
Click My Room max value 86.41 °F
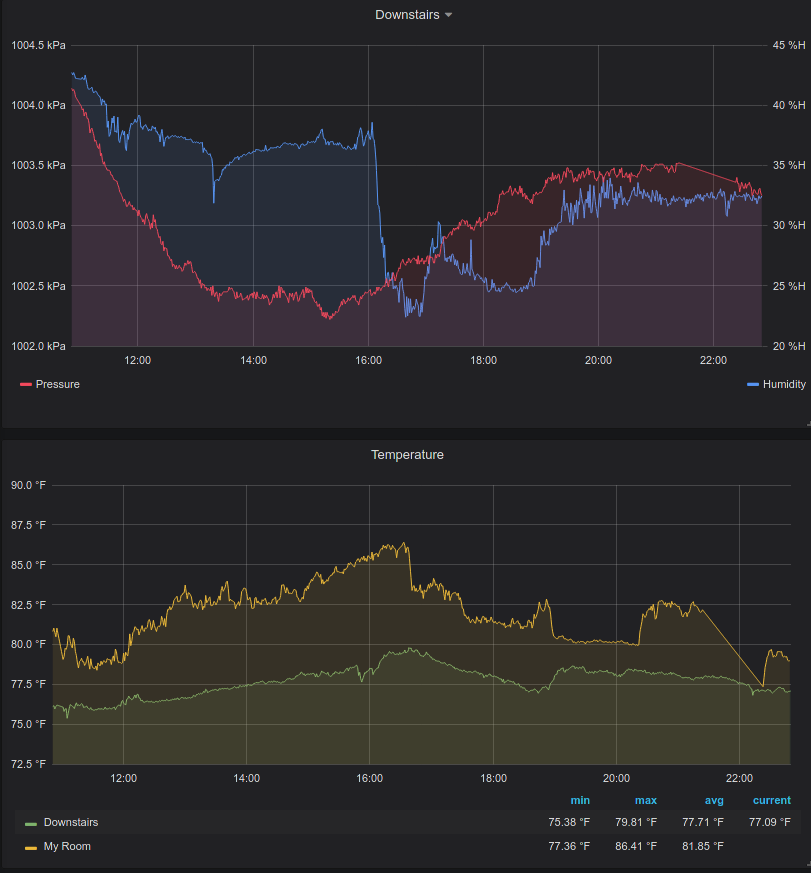(636, 847)
